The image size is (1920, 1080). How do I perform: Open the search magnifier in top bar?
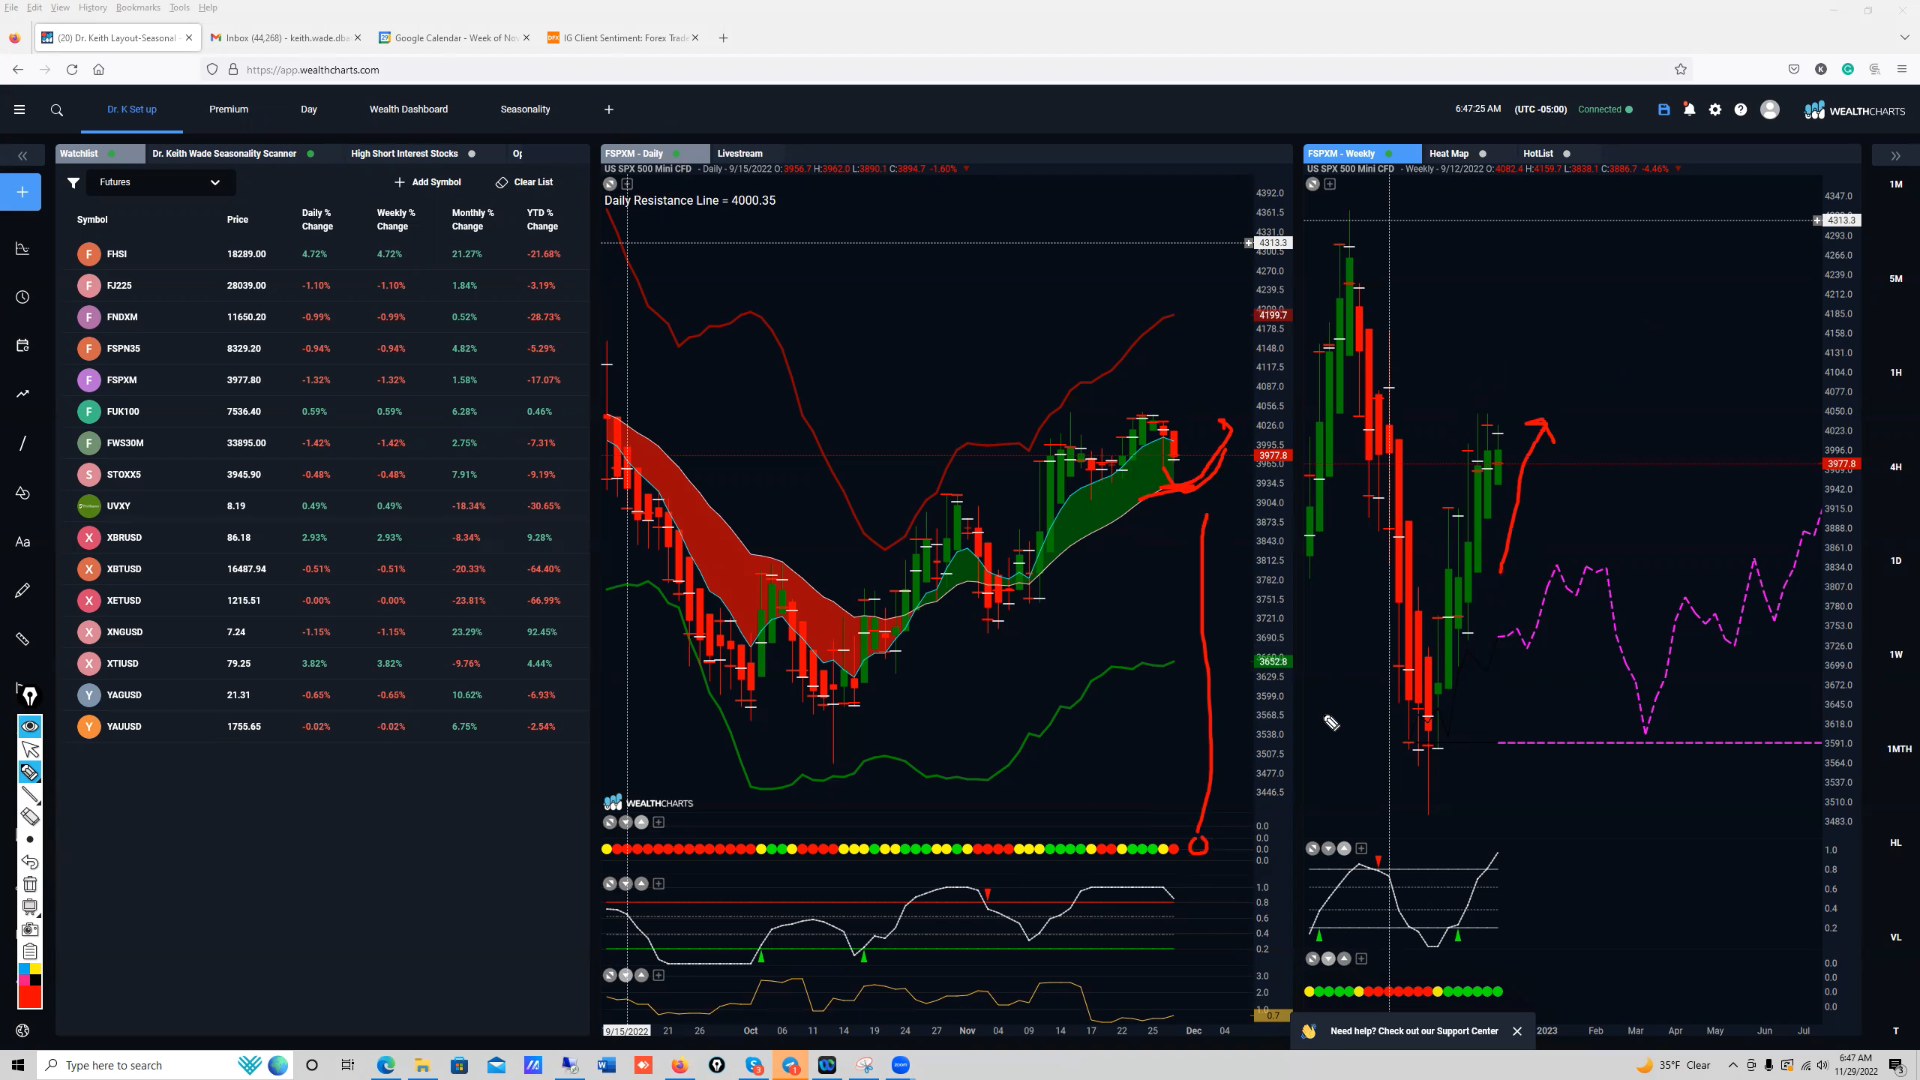point(57,110)
